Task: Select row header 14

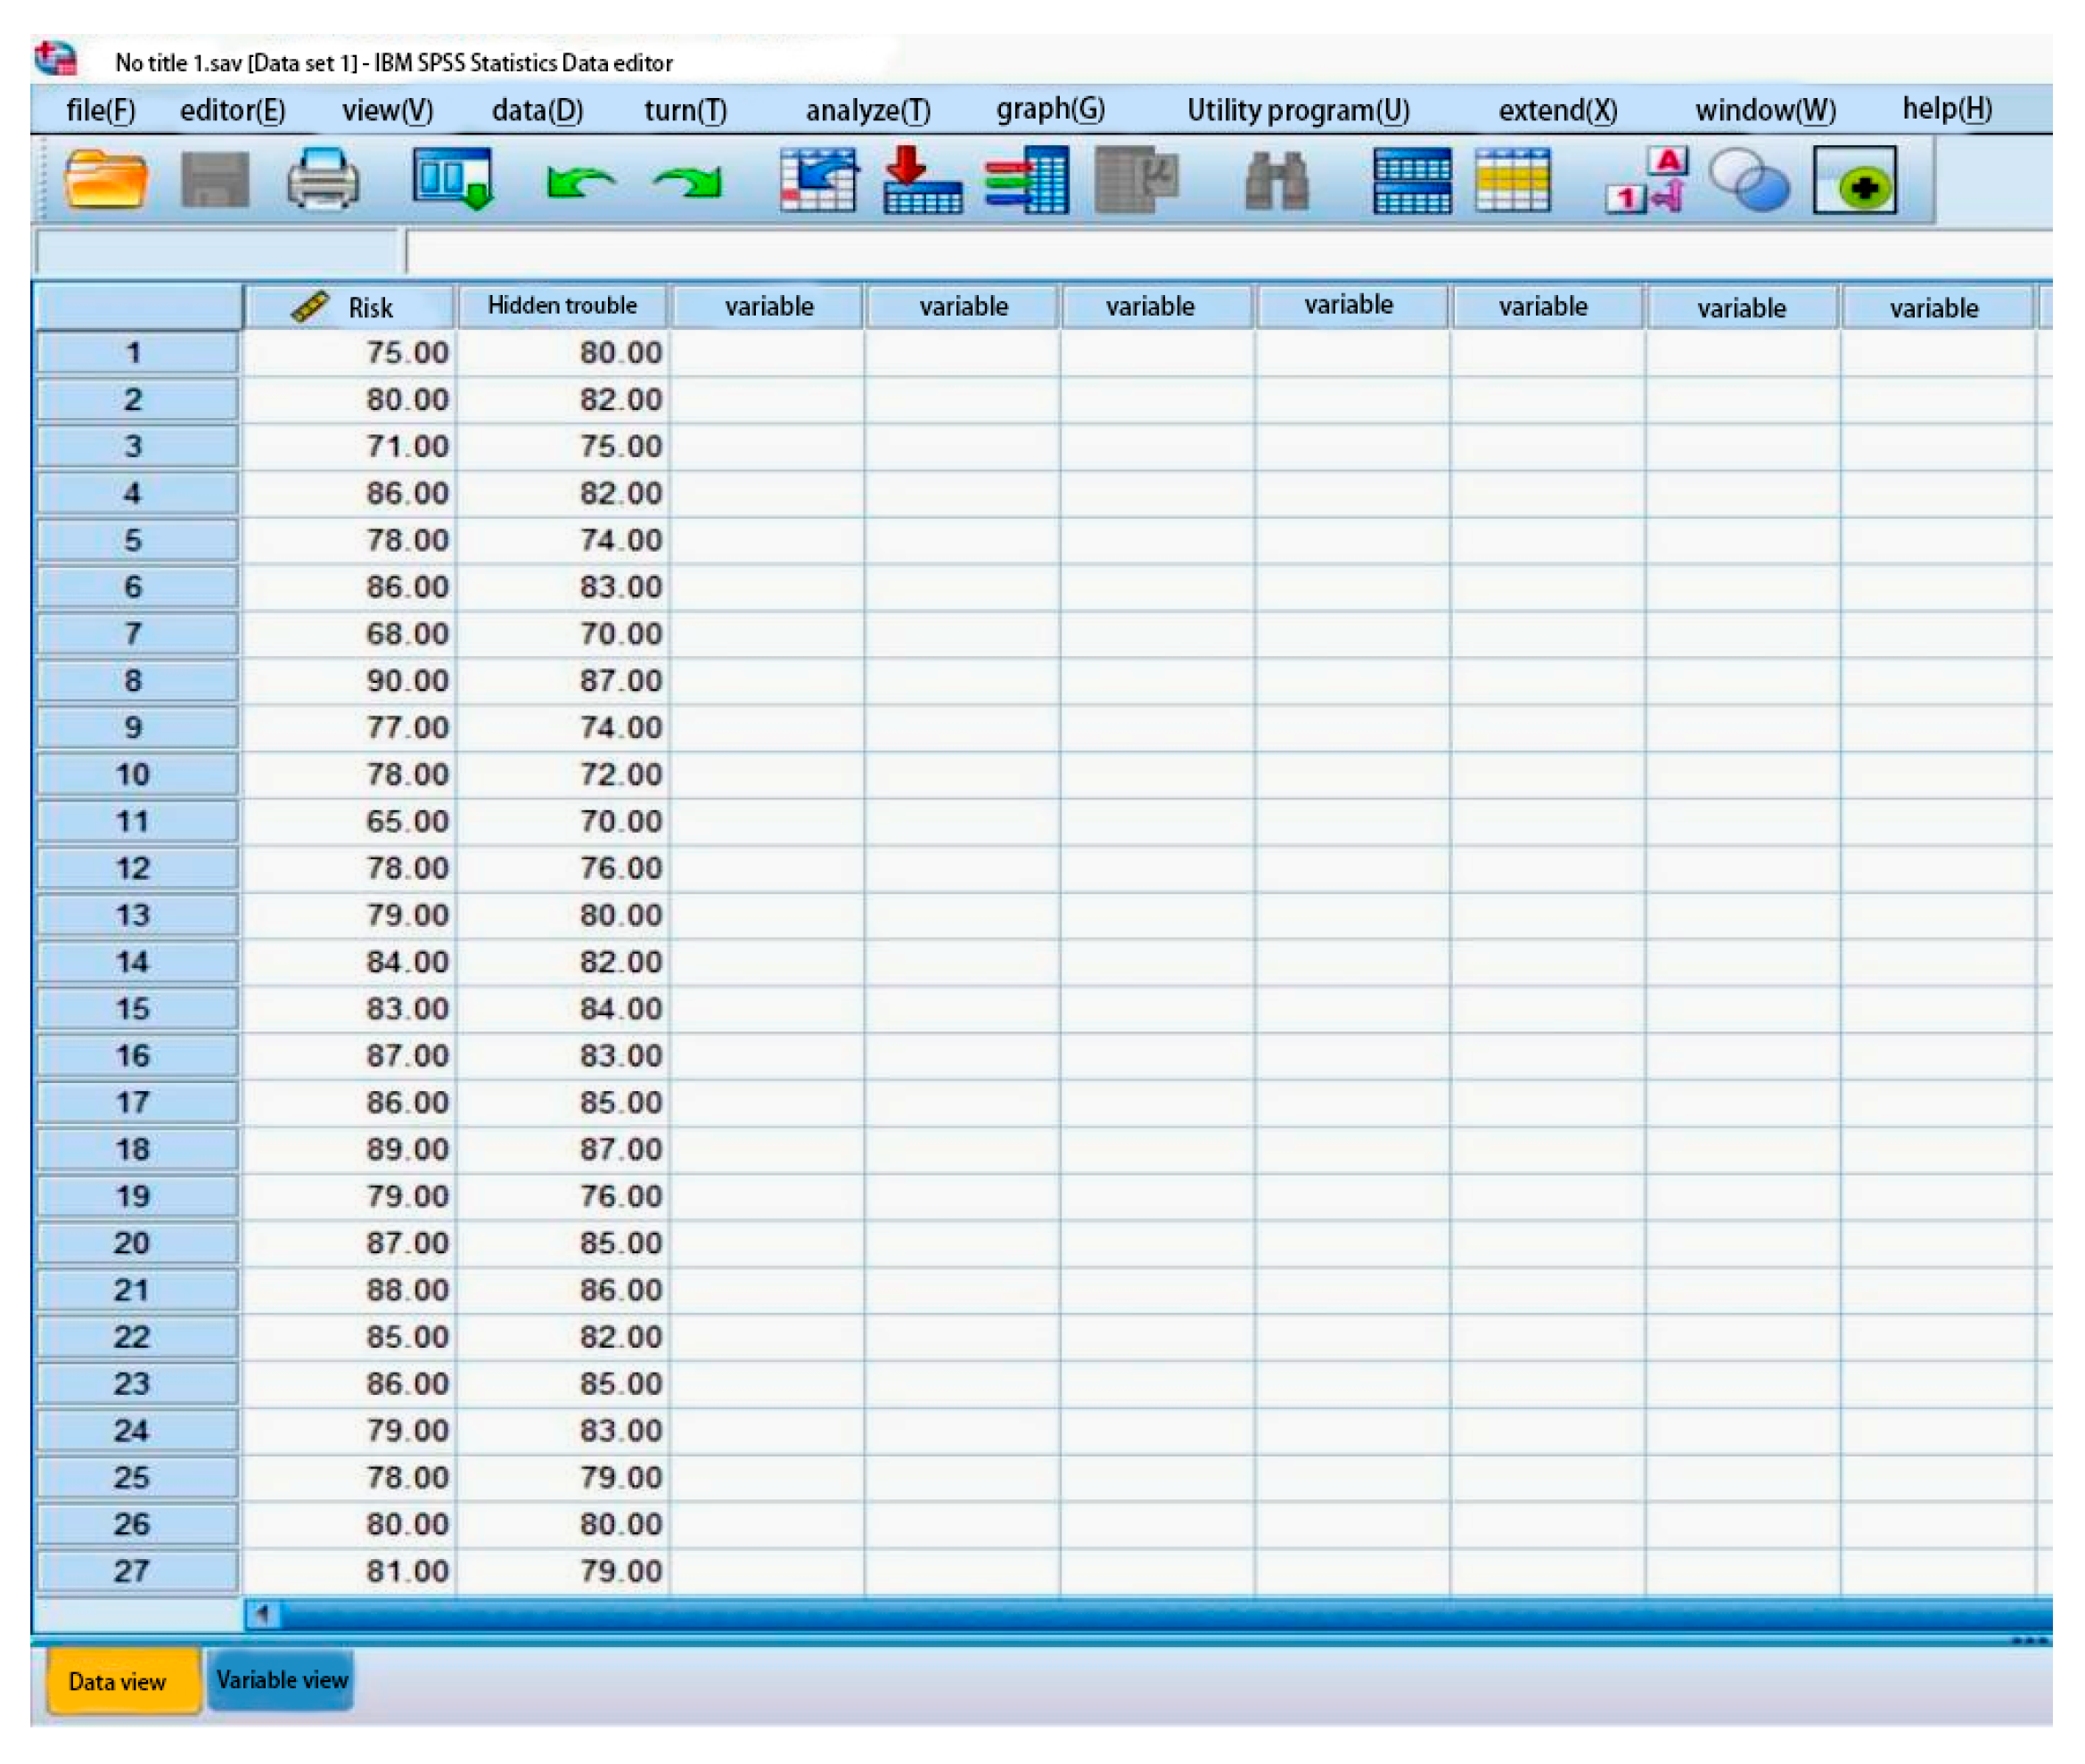Action: click(x=137, y=962)
